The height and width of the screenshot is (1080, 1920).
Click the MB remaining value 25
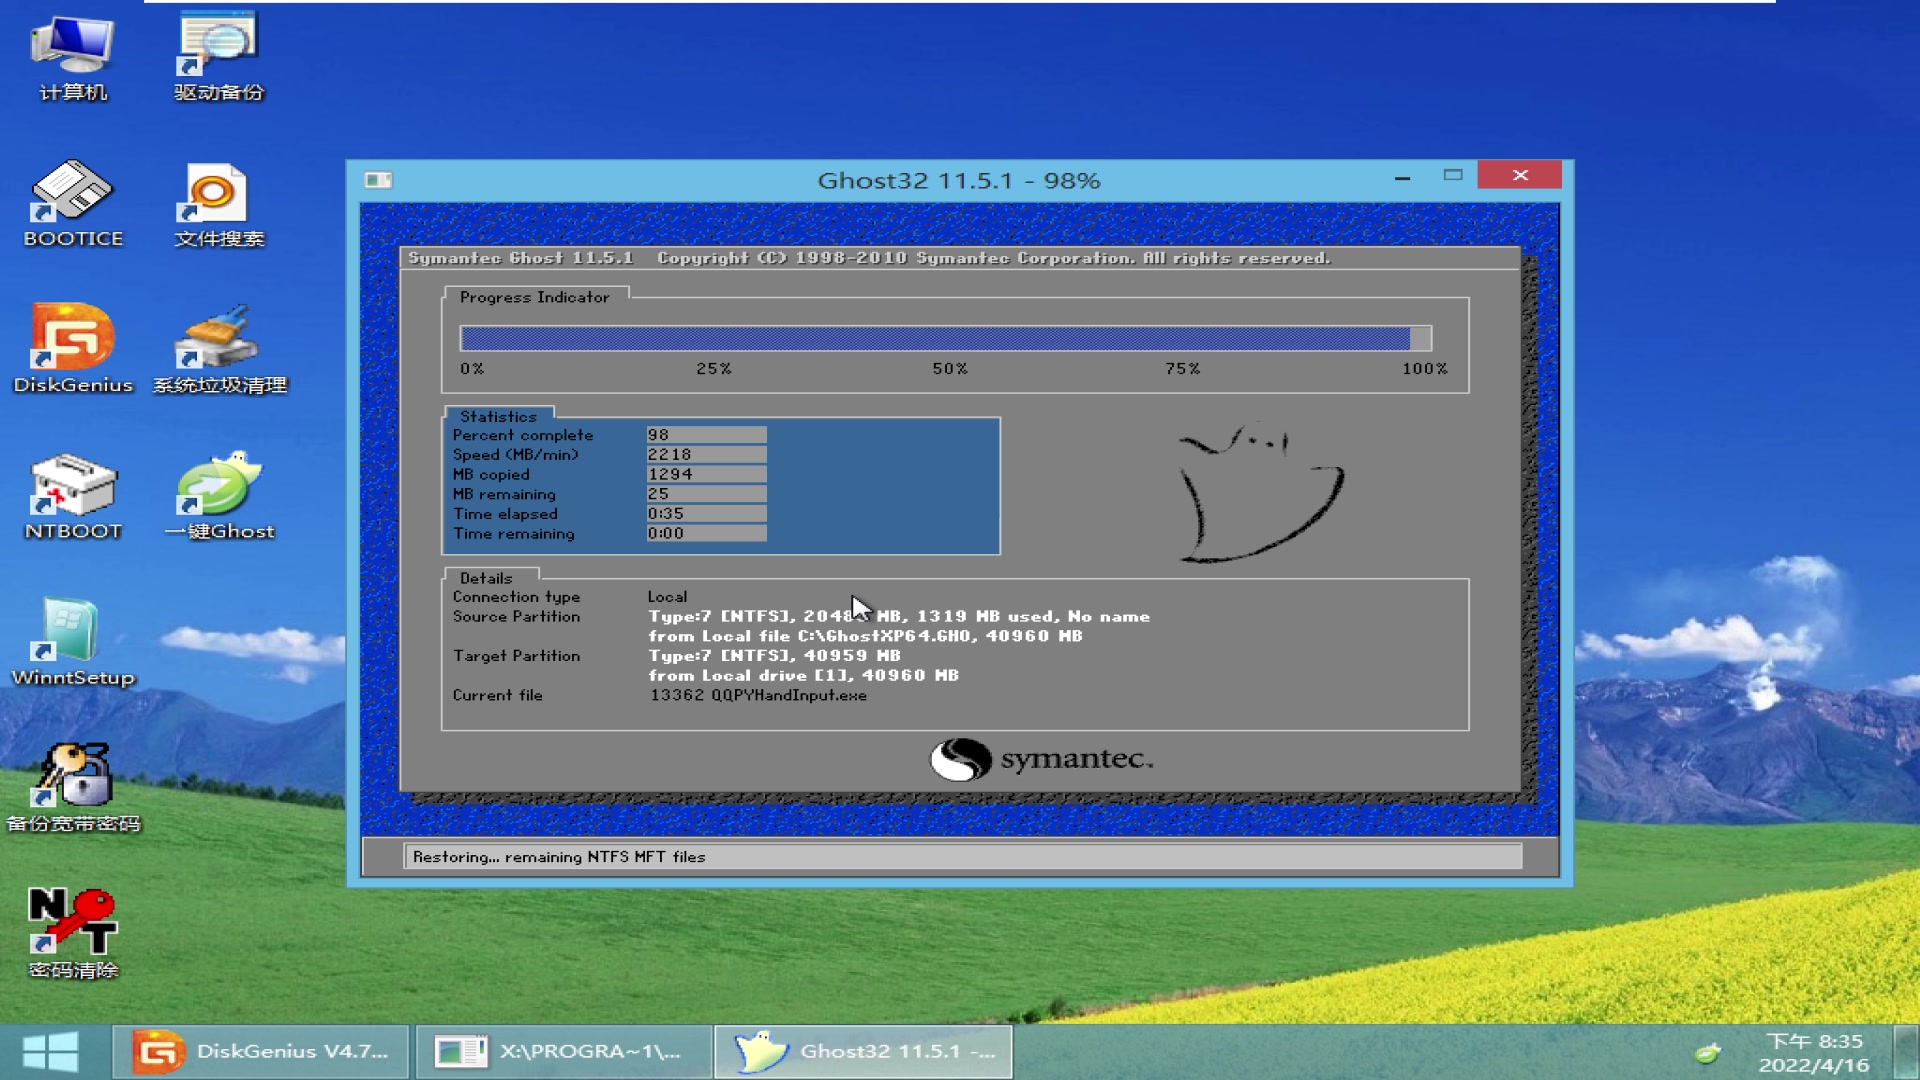tap(706, 494)
